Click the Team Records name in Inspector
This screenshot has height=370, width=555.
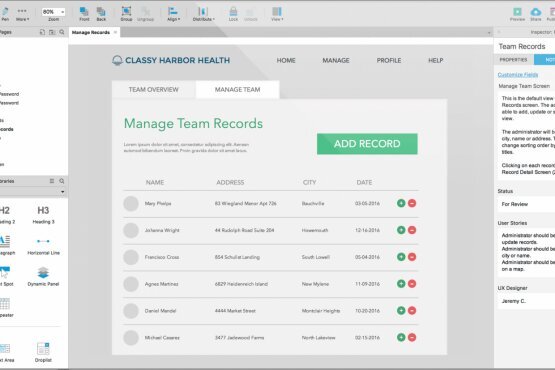pyautogui.click(x=522, y=46)
